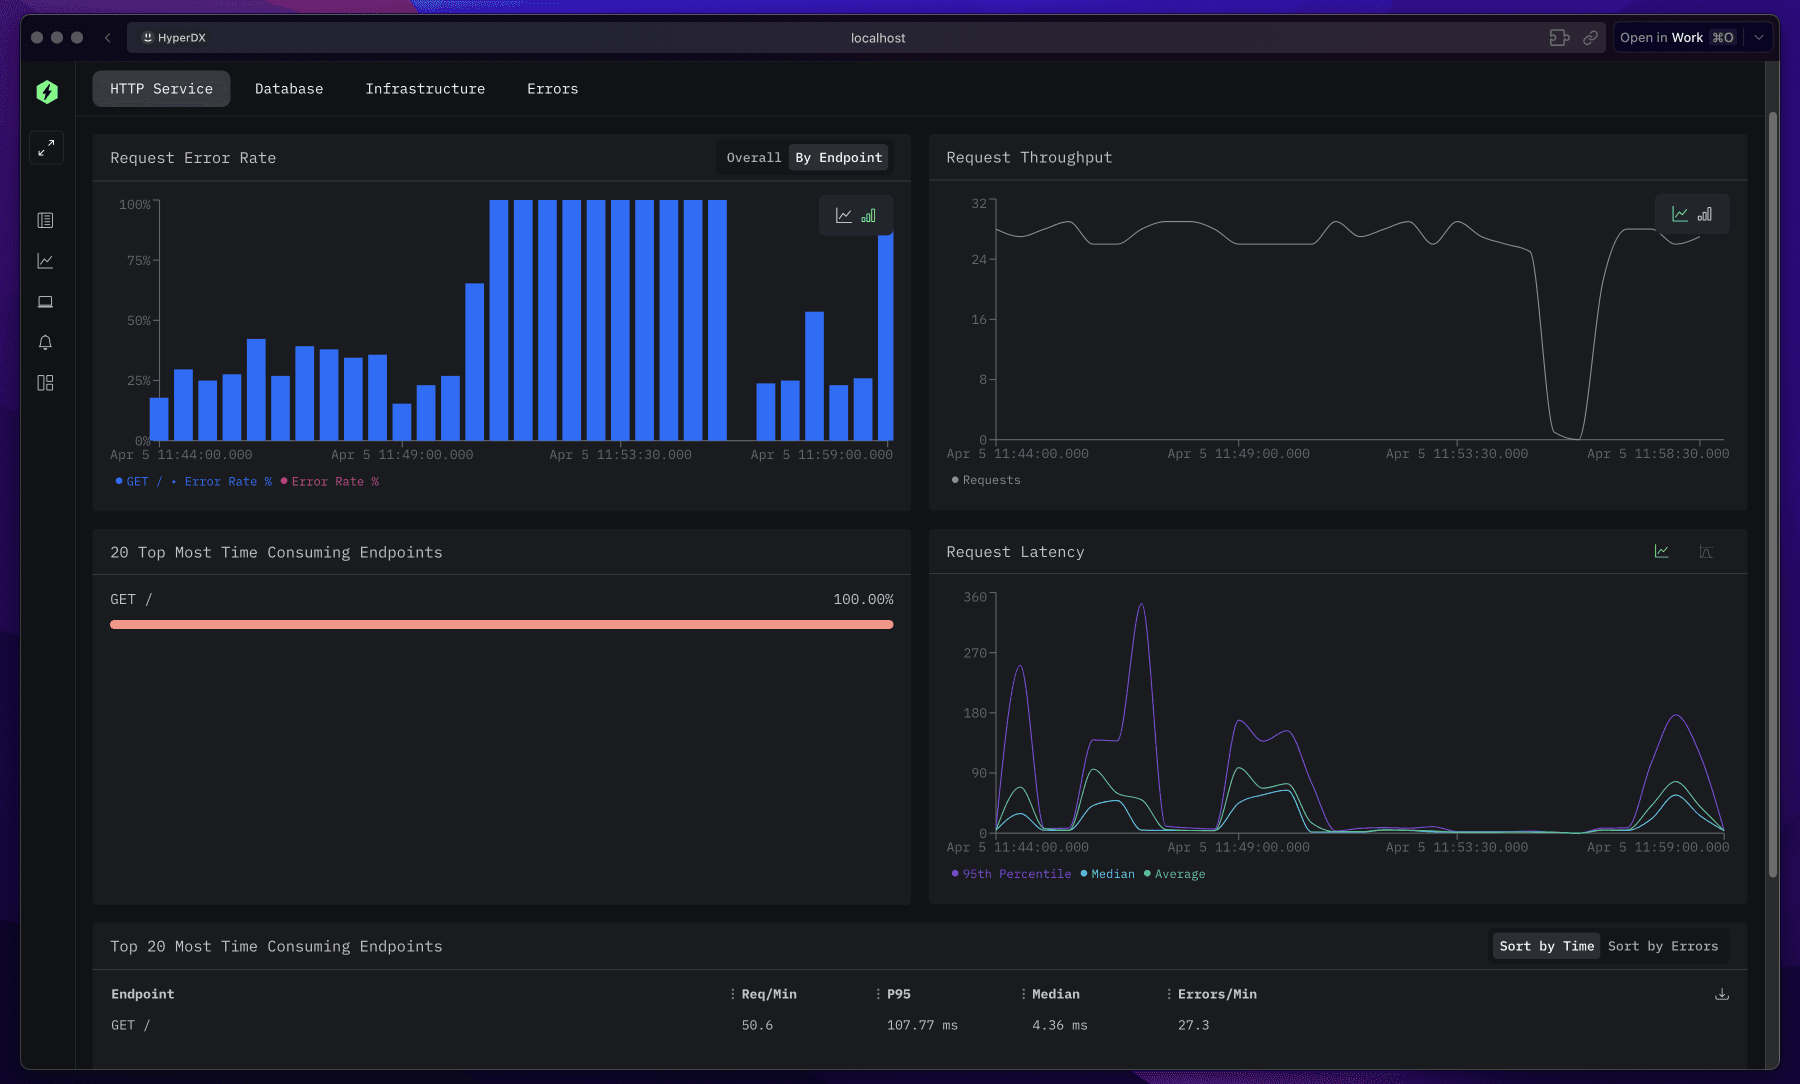The image size is (1800, 1084).
Task: Open the Dashboards grid sidebar icon
Action: [x=45, y=383]
